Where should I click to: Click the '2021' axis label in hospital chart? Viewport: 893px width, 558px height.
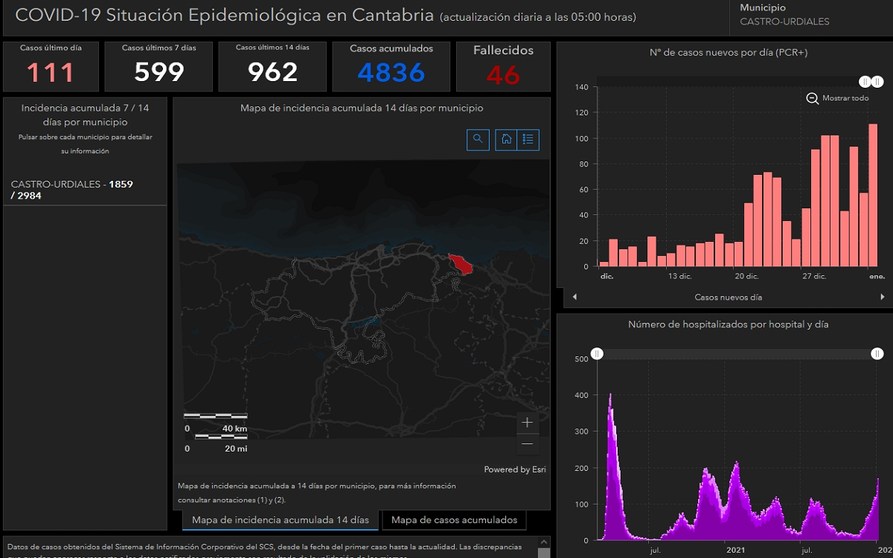735,551
